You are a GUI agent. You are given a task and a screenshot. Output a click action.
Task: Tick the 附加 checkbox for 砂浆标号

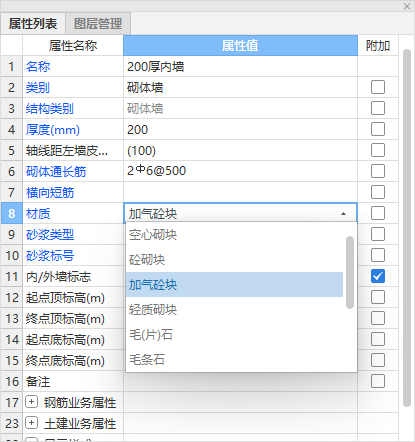tap(378, 255)
